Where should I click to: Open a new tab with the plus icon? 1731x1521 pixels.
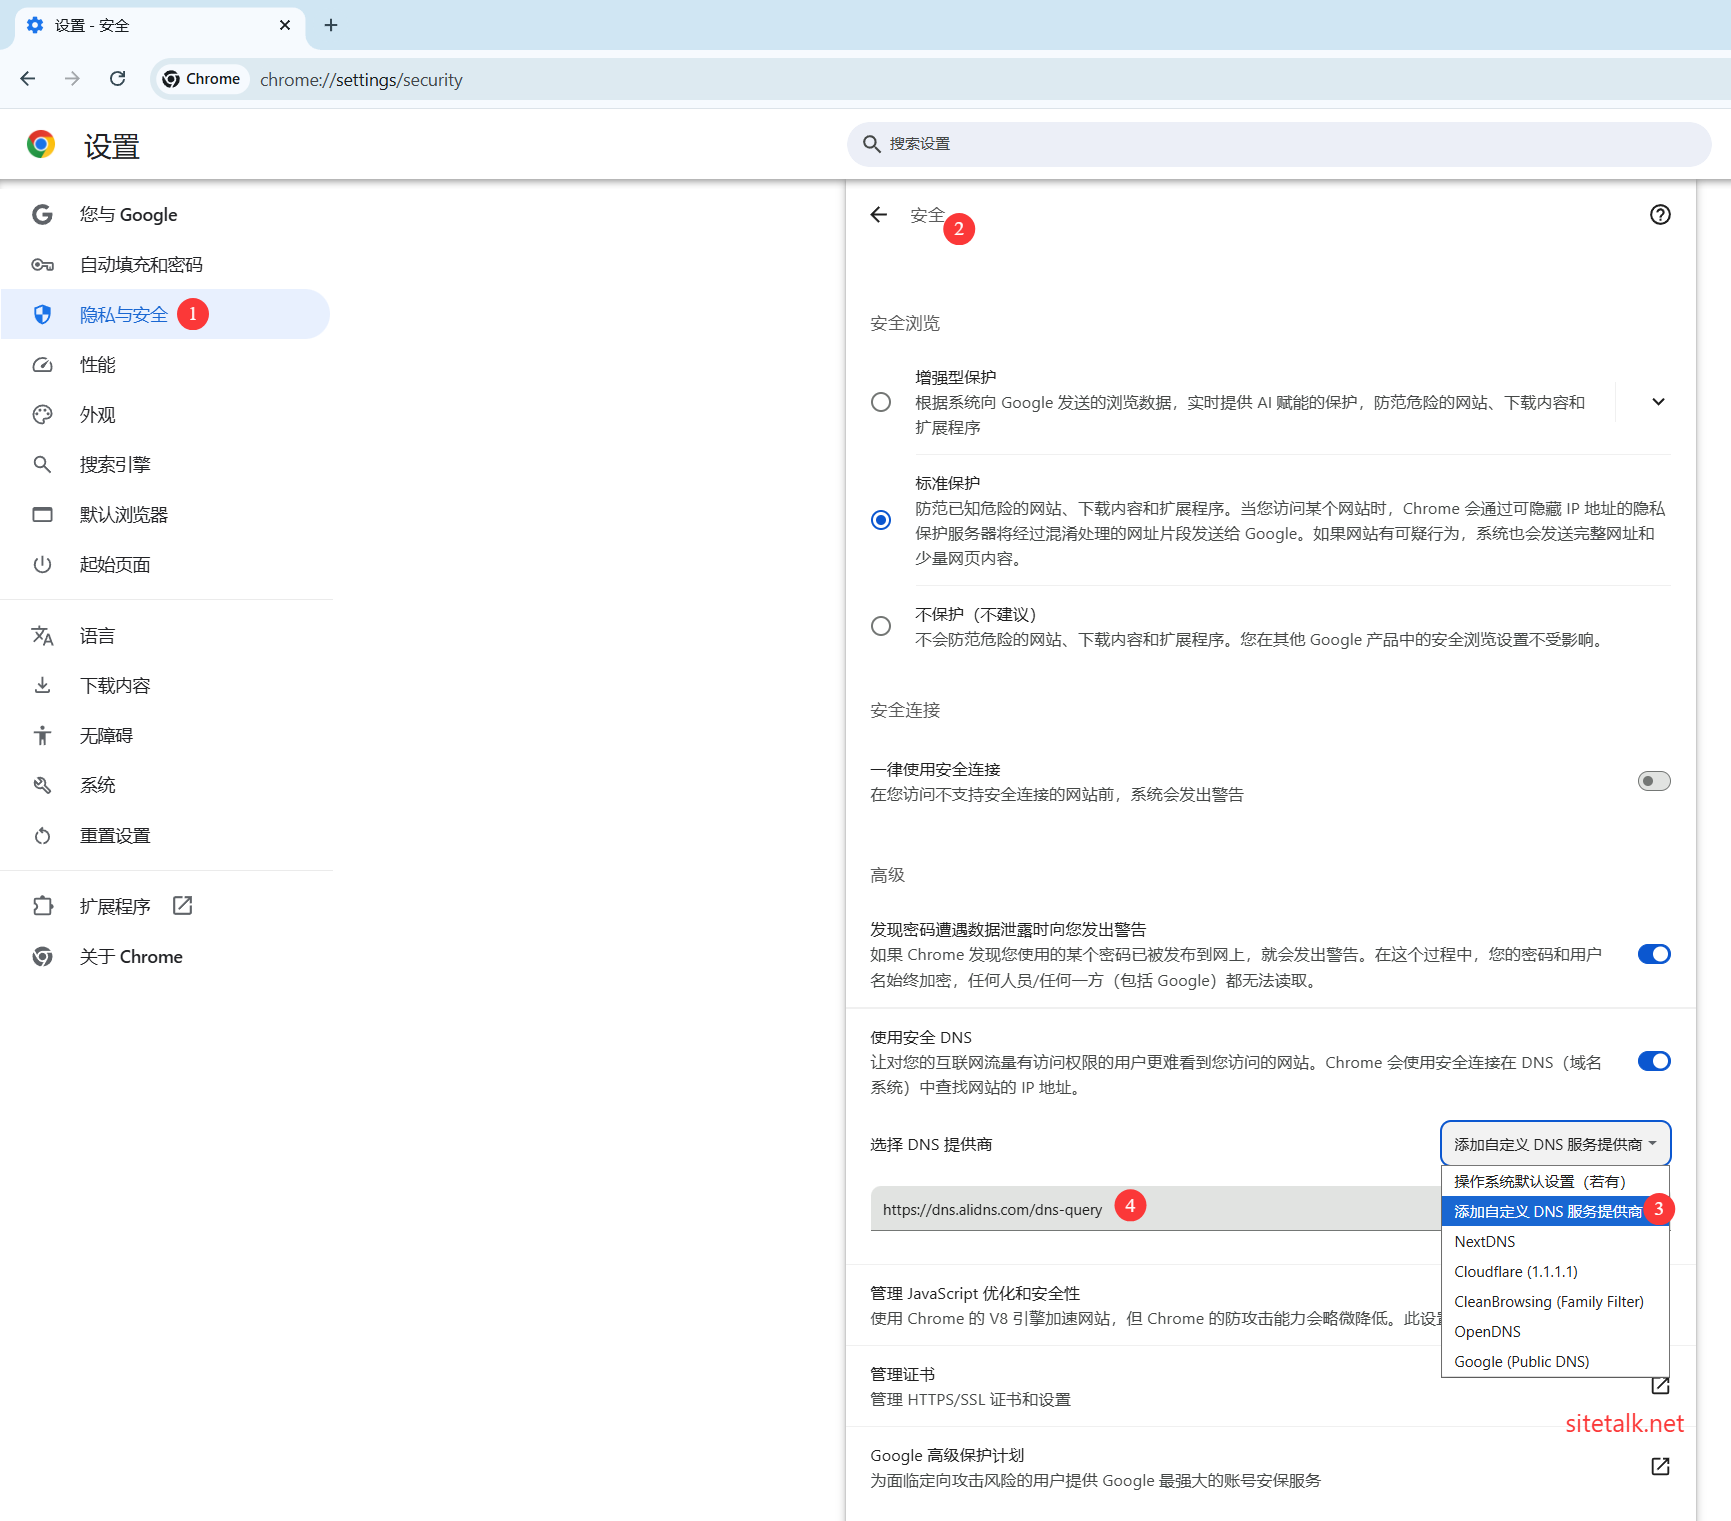point(331,25)
